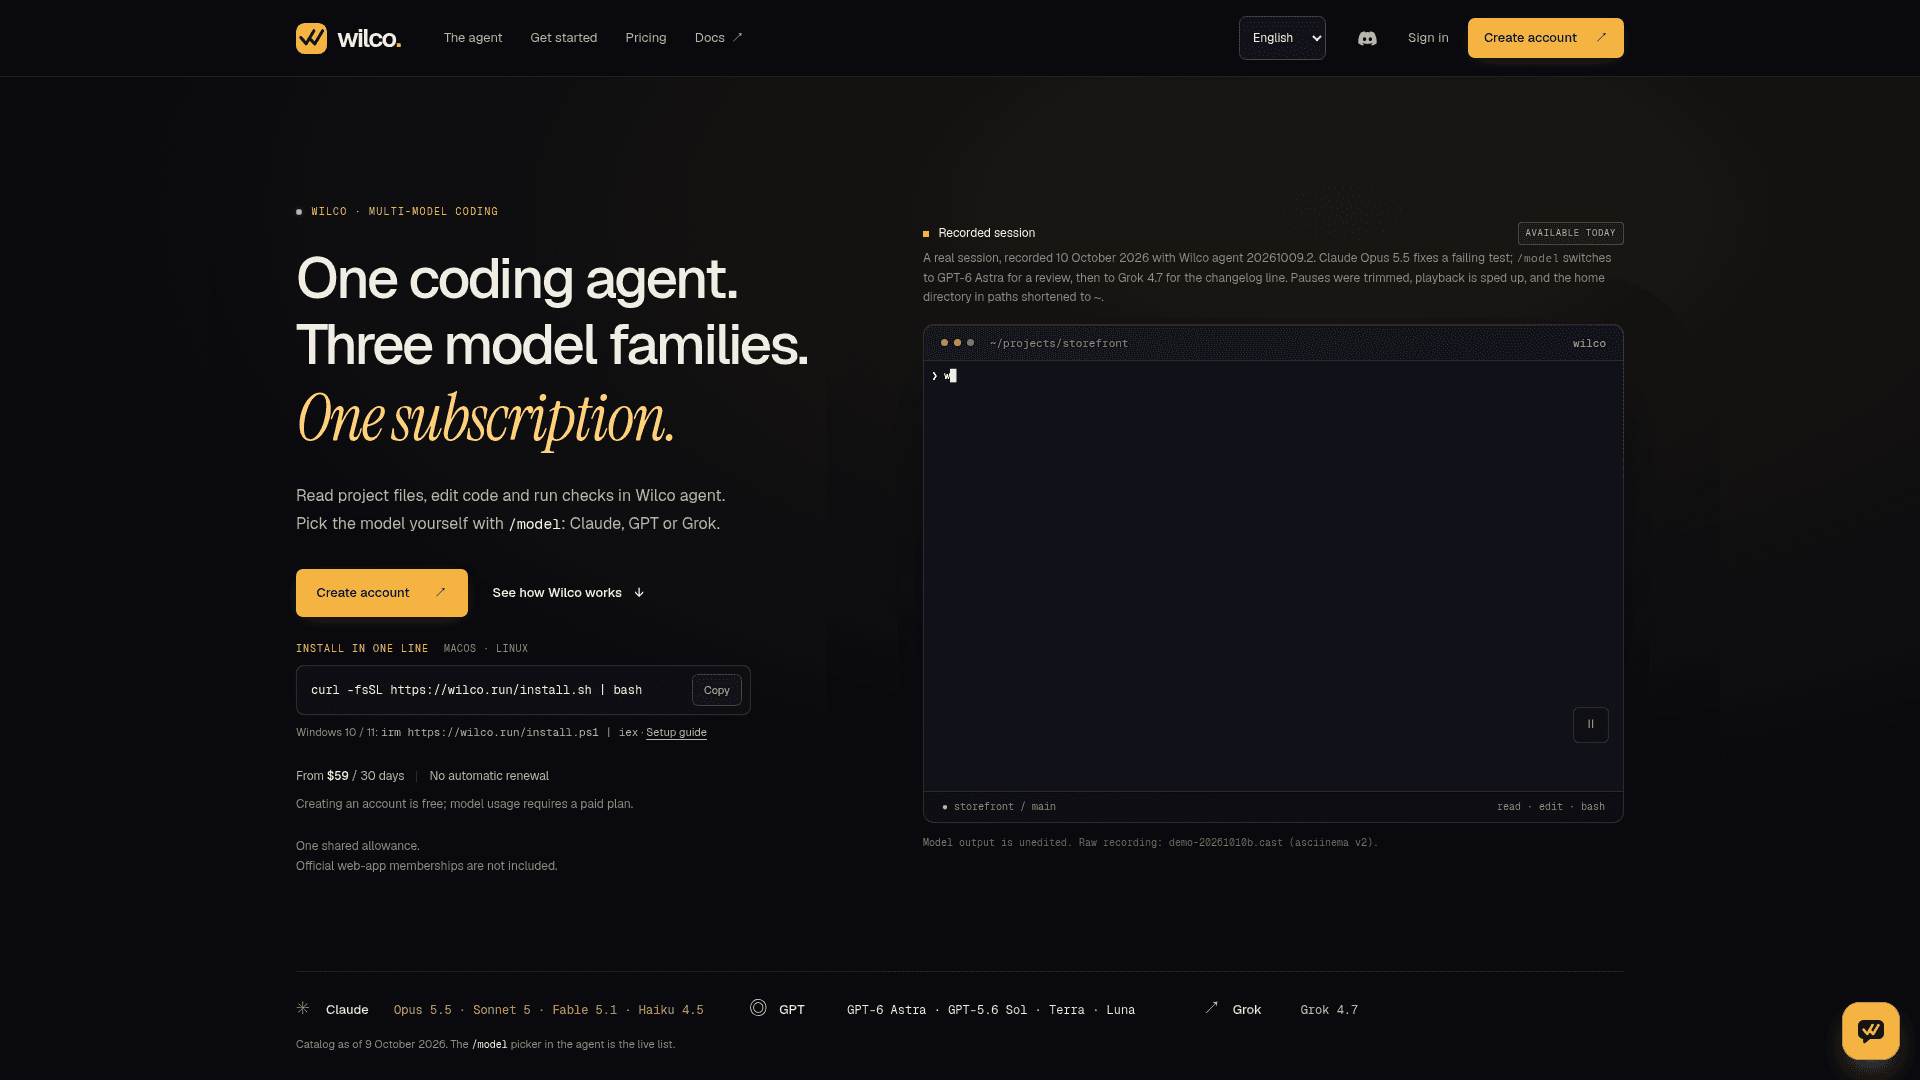Screen dimensions: 1920x1080
Task: Click Sign in
Action: [x=1428, y=38]
